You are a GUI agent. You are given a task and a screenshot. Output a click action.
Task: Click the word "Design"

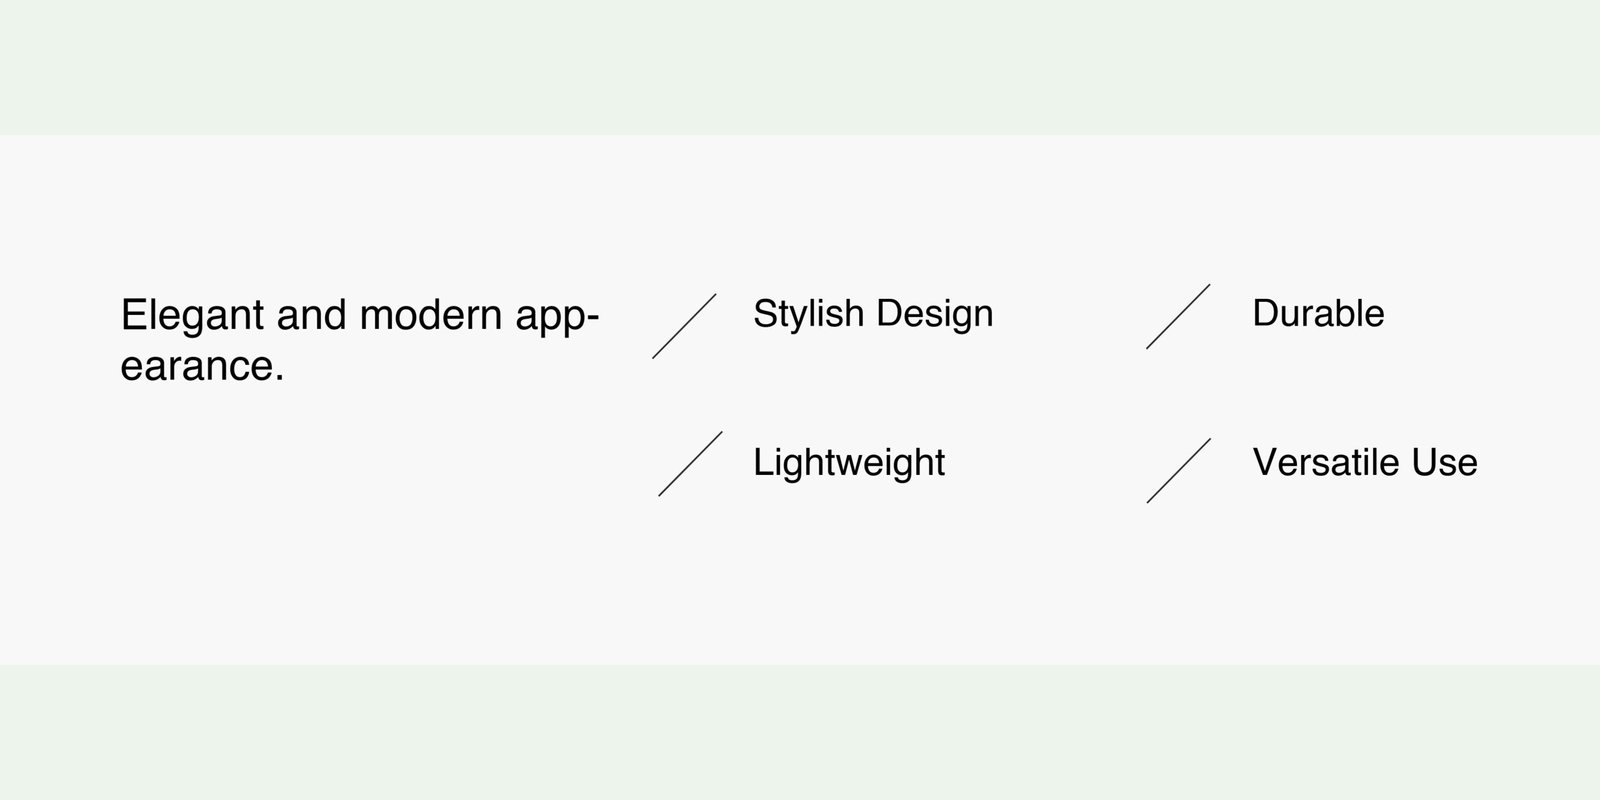tap(933, 314)
